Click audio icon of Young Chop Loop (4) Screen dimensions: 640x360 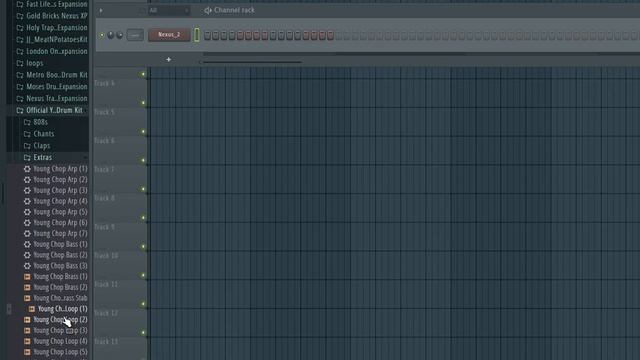click(x=27, y=341)
